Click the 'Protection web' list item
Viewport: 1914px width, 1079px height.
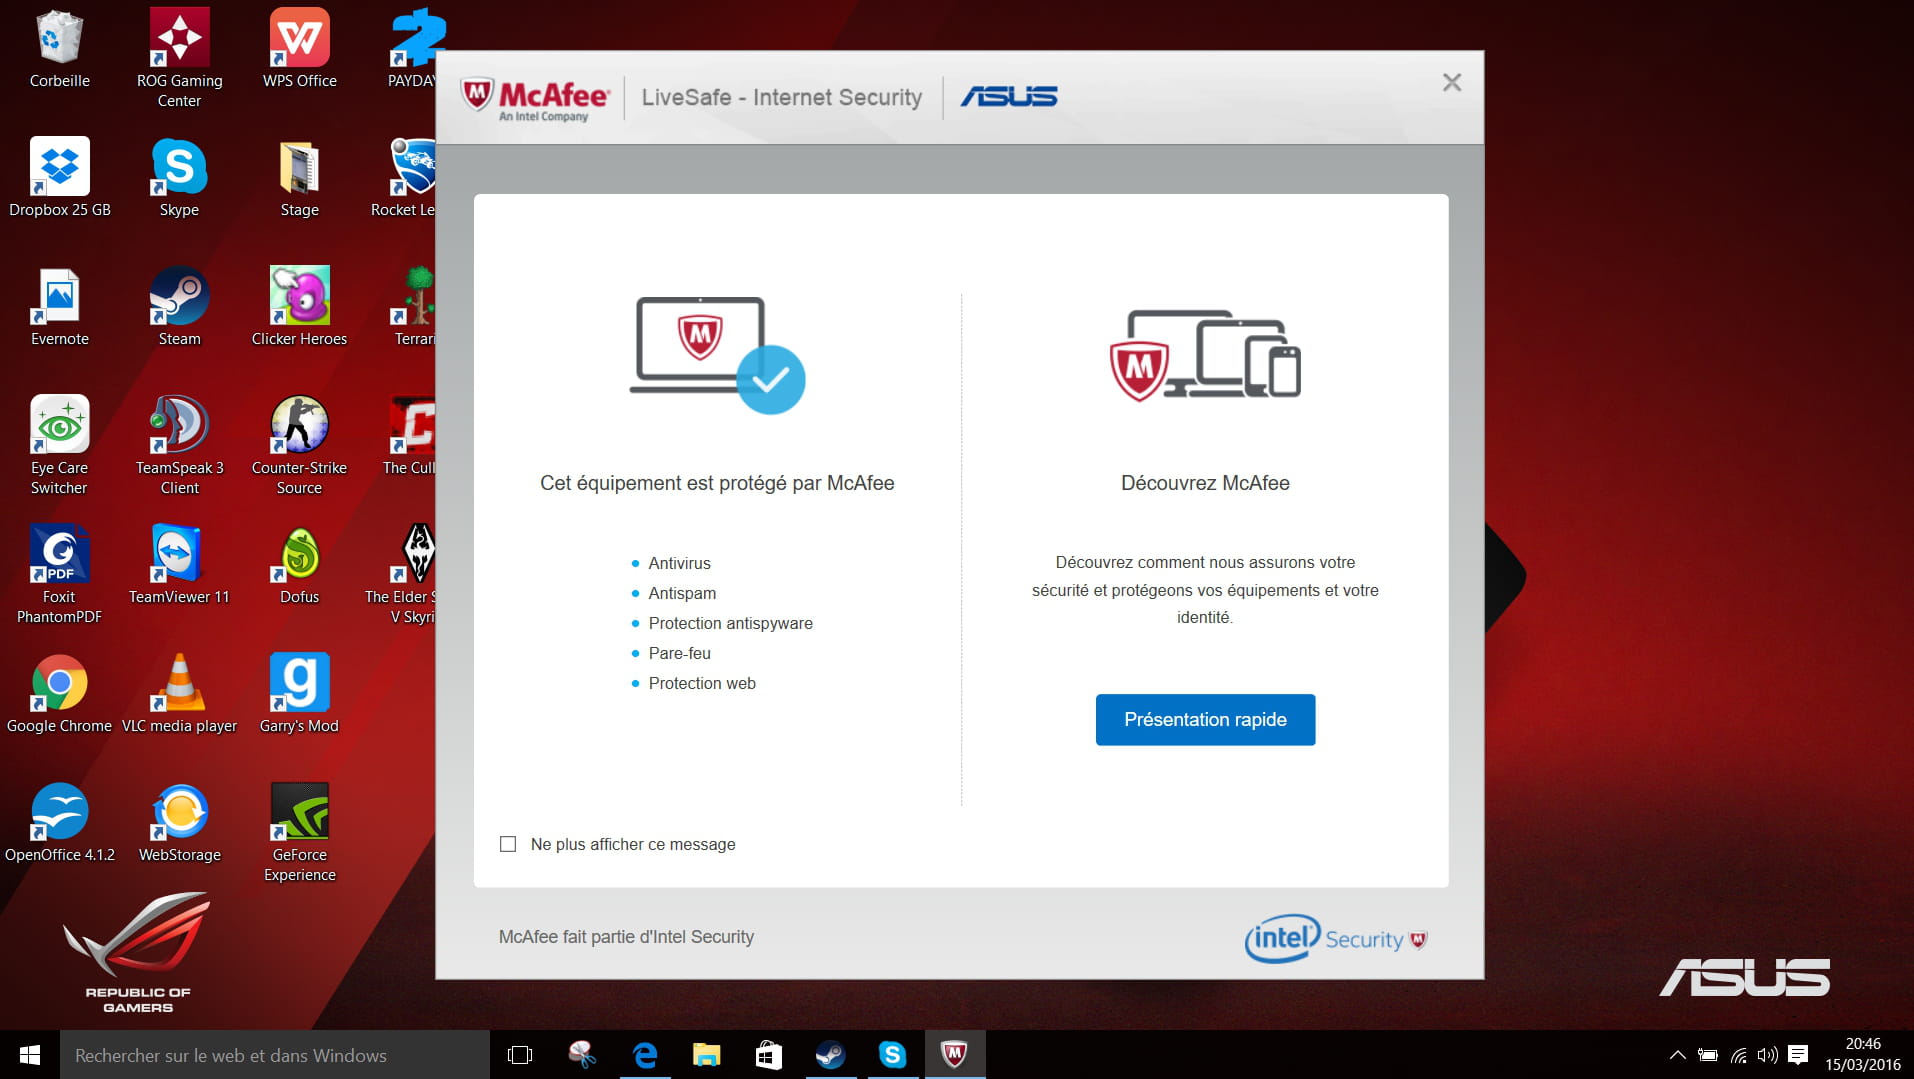tap(702, 683)
